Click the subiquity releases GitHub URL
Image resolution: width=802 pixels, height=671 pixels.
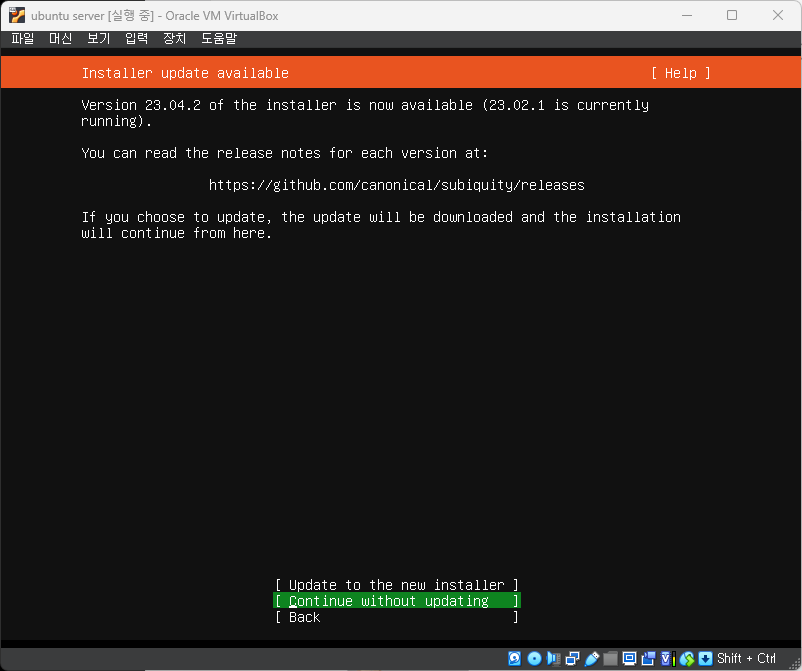pos(396,185)
